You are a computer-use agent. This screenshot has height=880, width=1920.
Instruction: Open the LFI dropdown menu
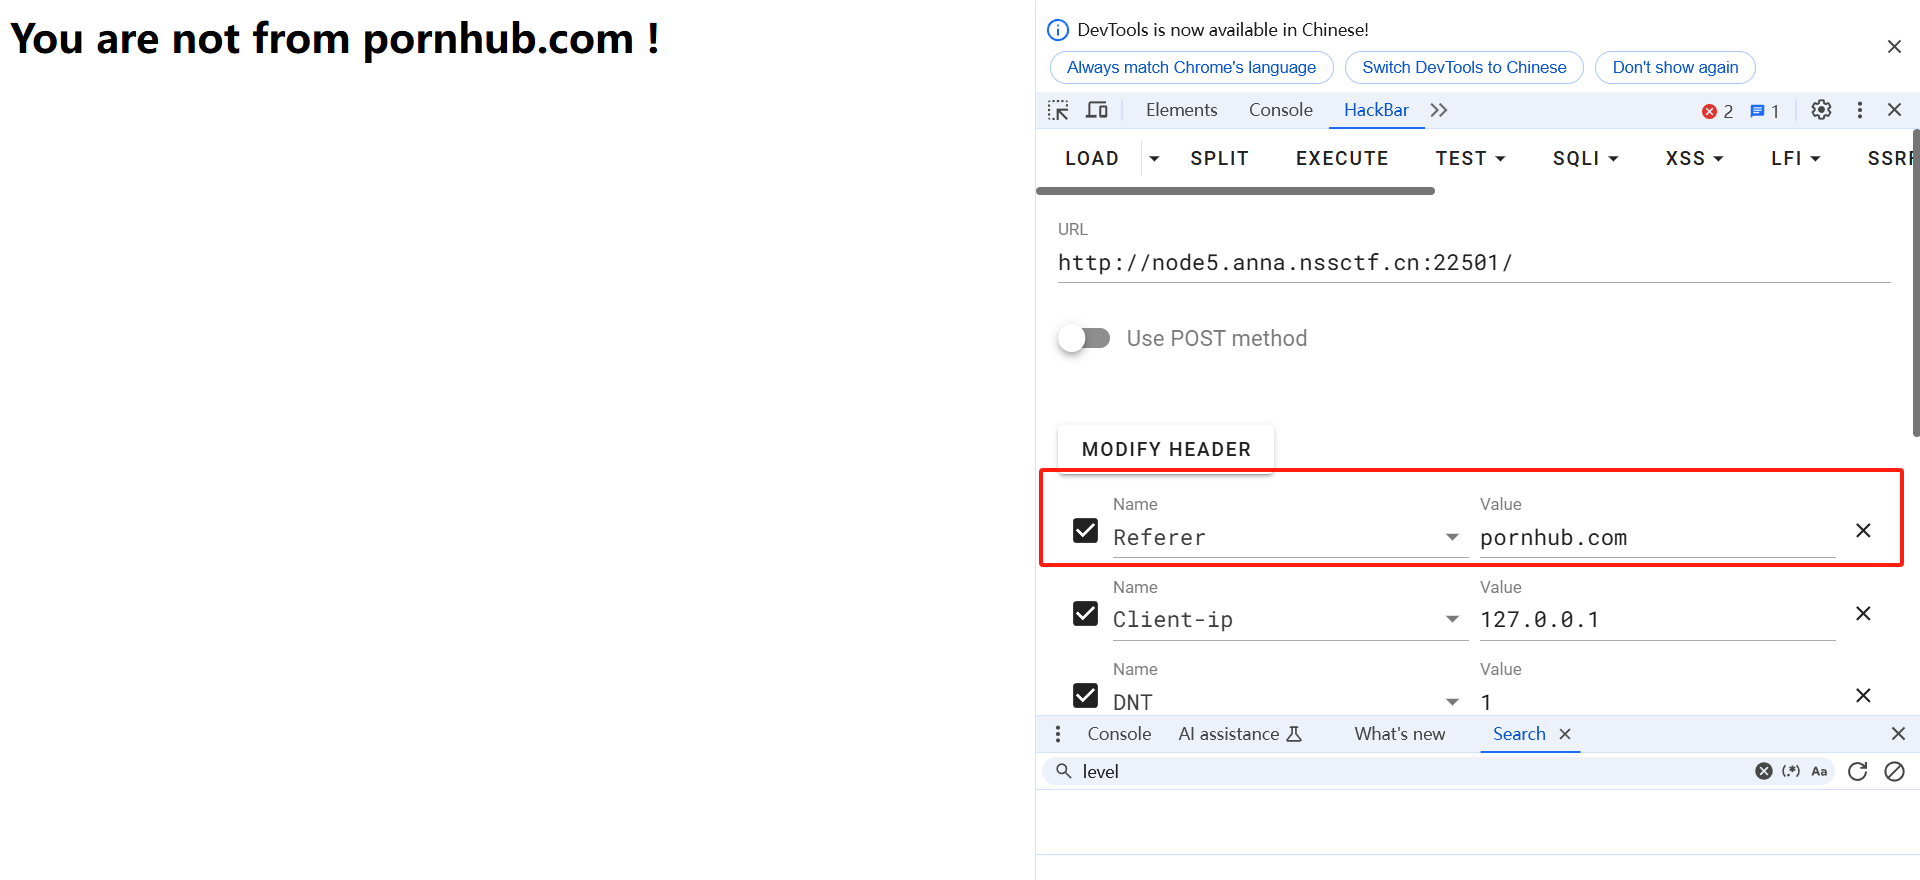1795,158
